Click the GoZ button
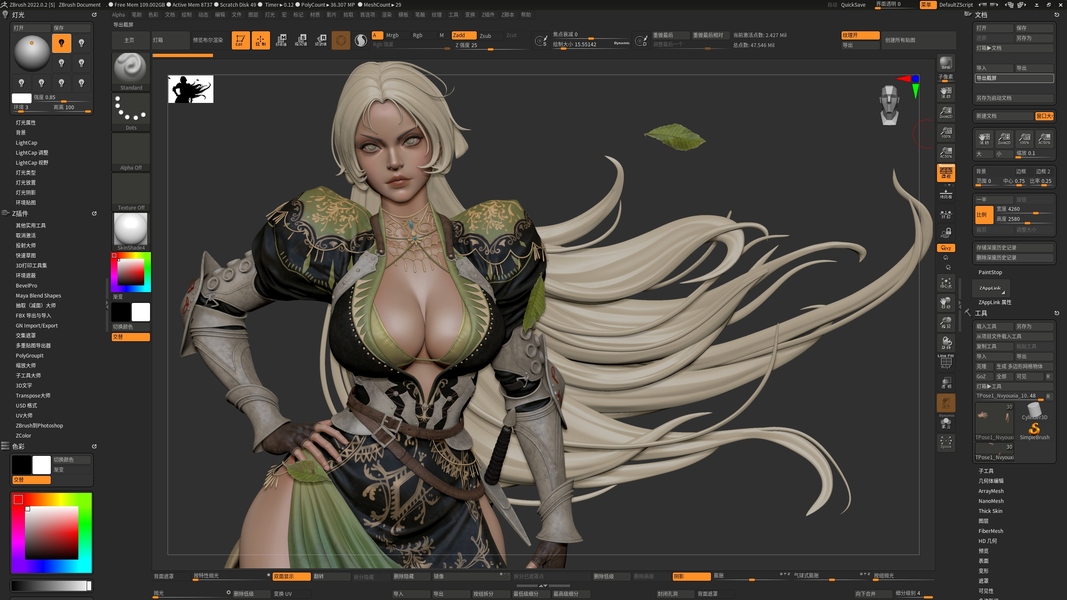 [983, 376]
